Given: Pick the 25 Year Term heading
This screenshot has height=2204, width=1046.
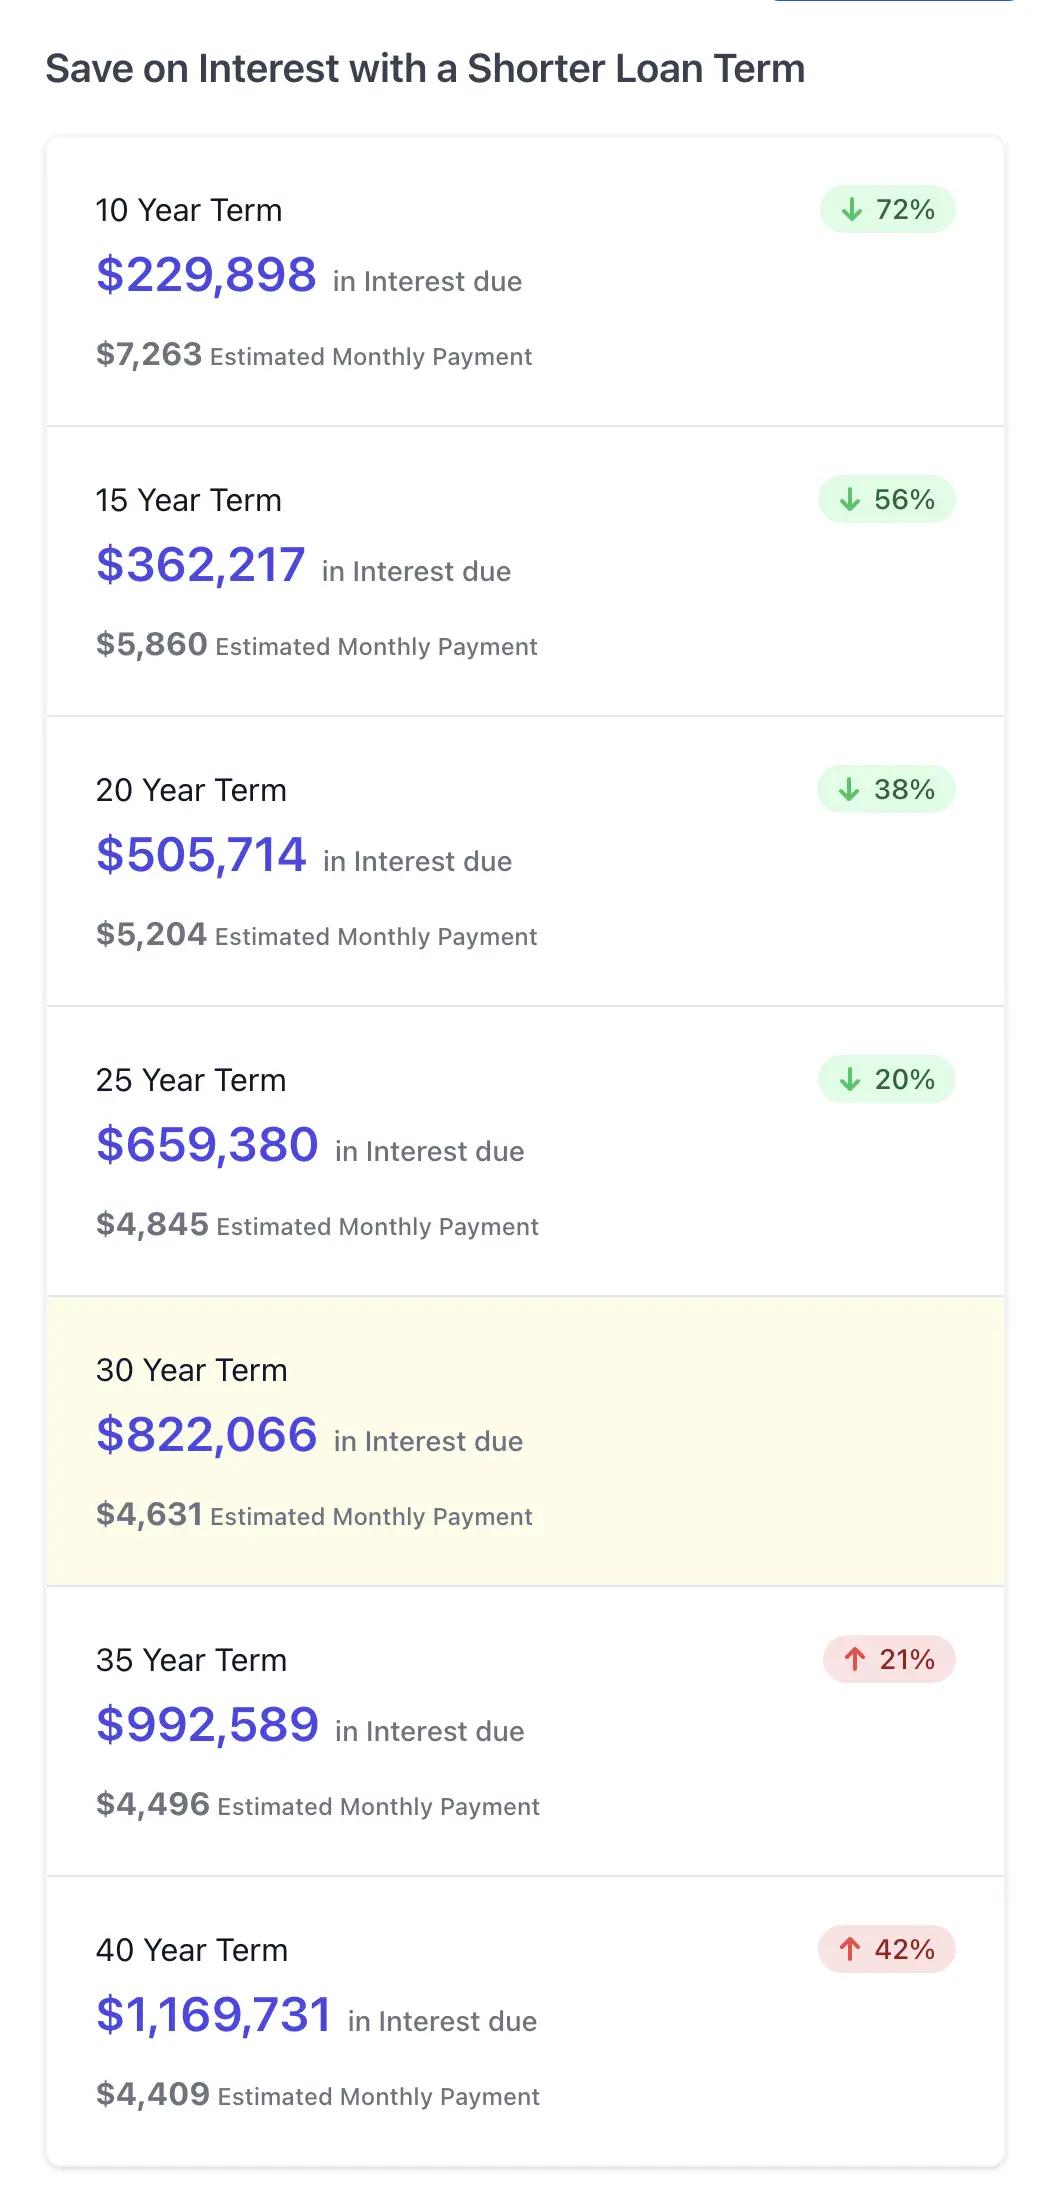Looking at the screenshot, I should tap(191, 1081).
